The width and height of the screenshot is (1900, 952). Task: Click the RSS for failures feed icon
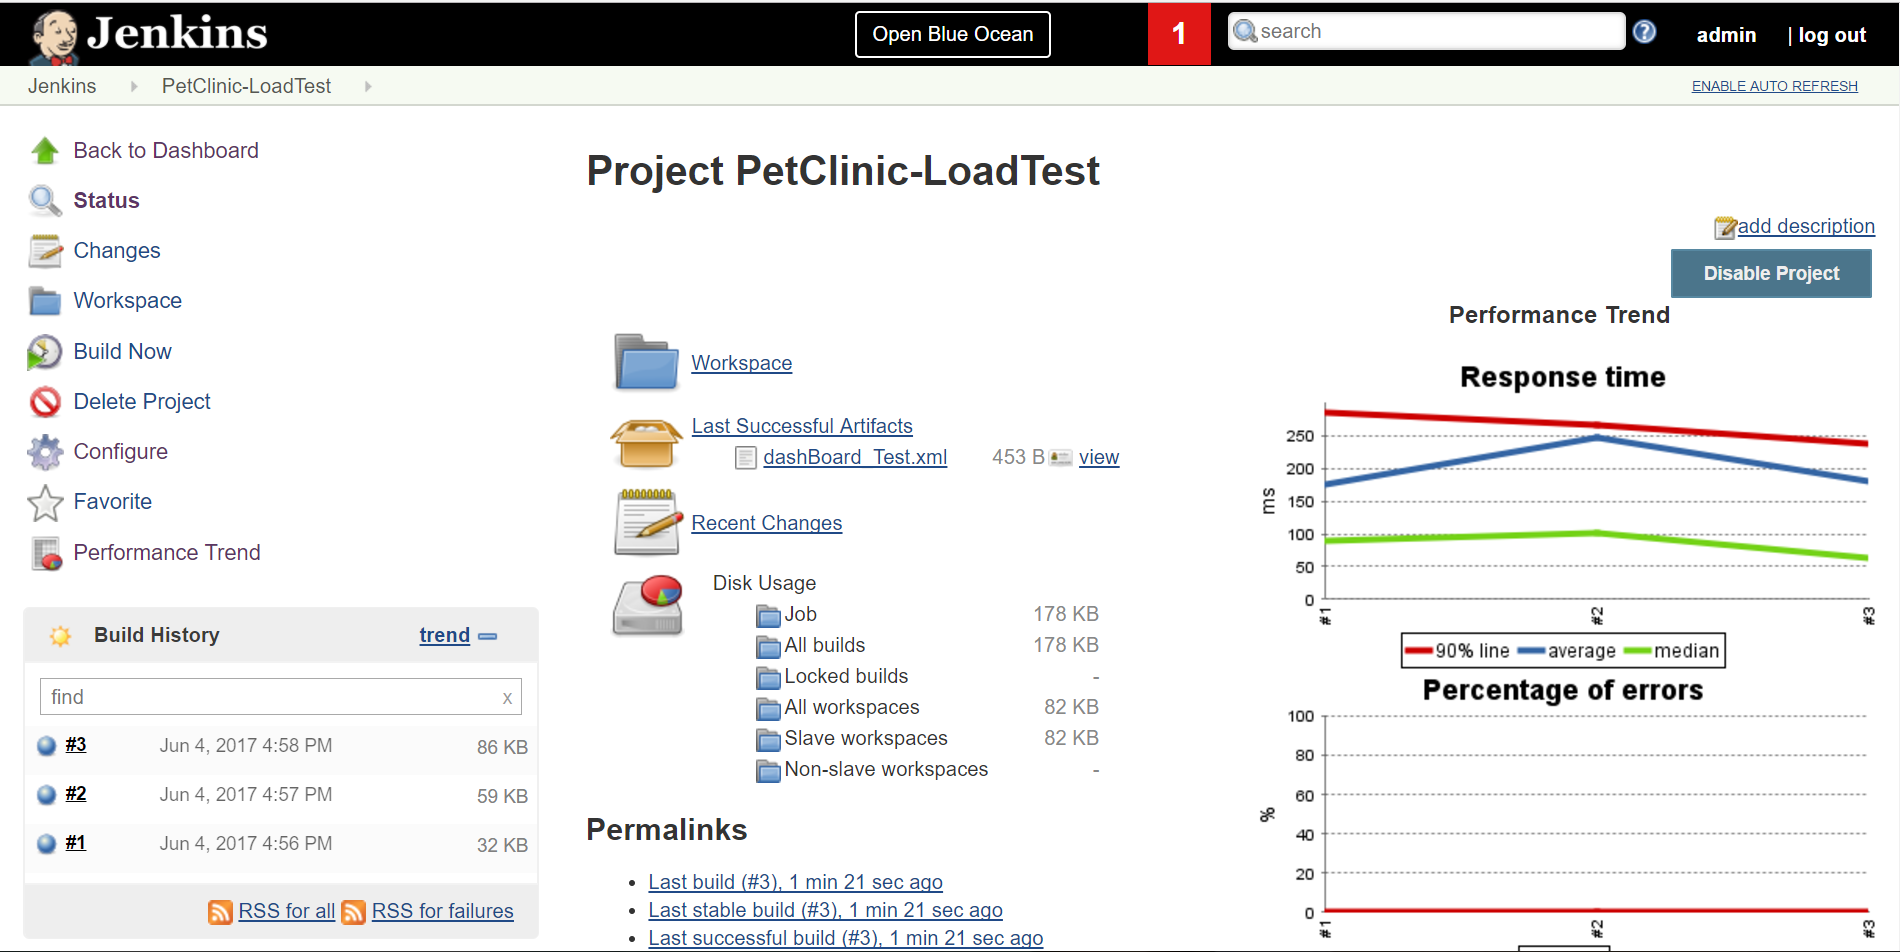tap(353, 912)
